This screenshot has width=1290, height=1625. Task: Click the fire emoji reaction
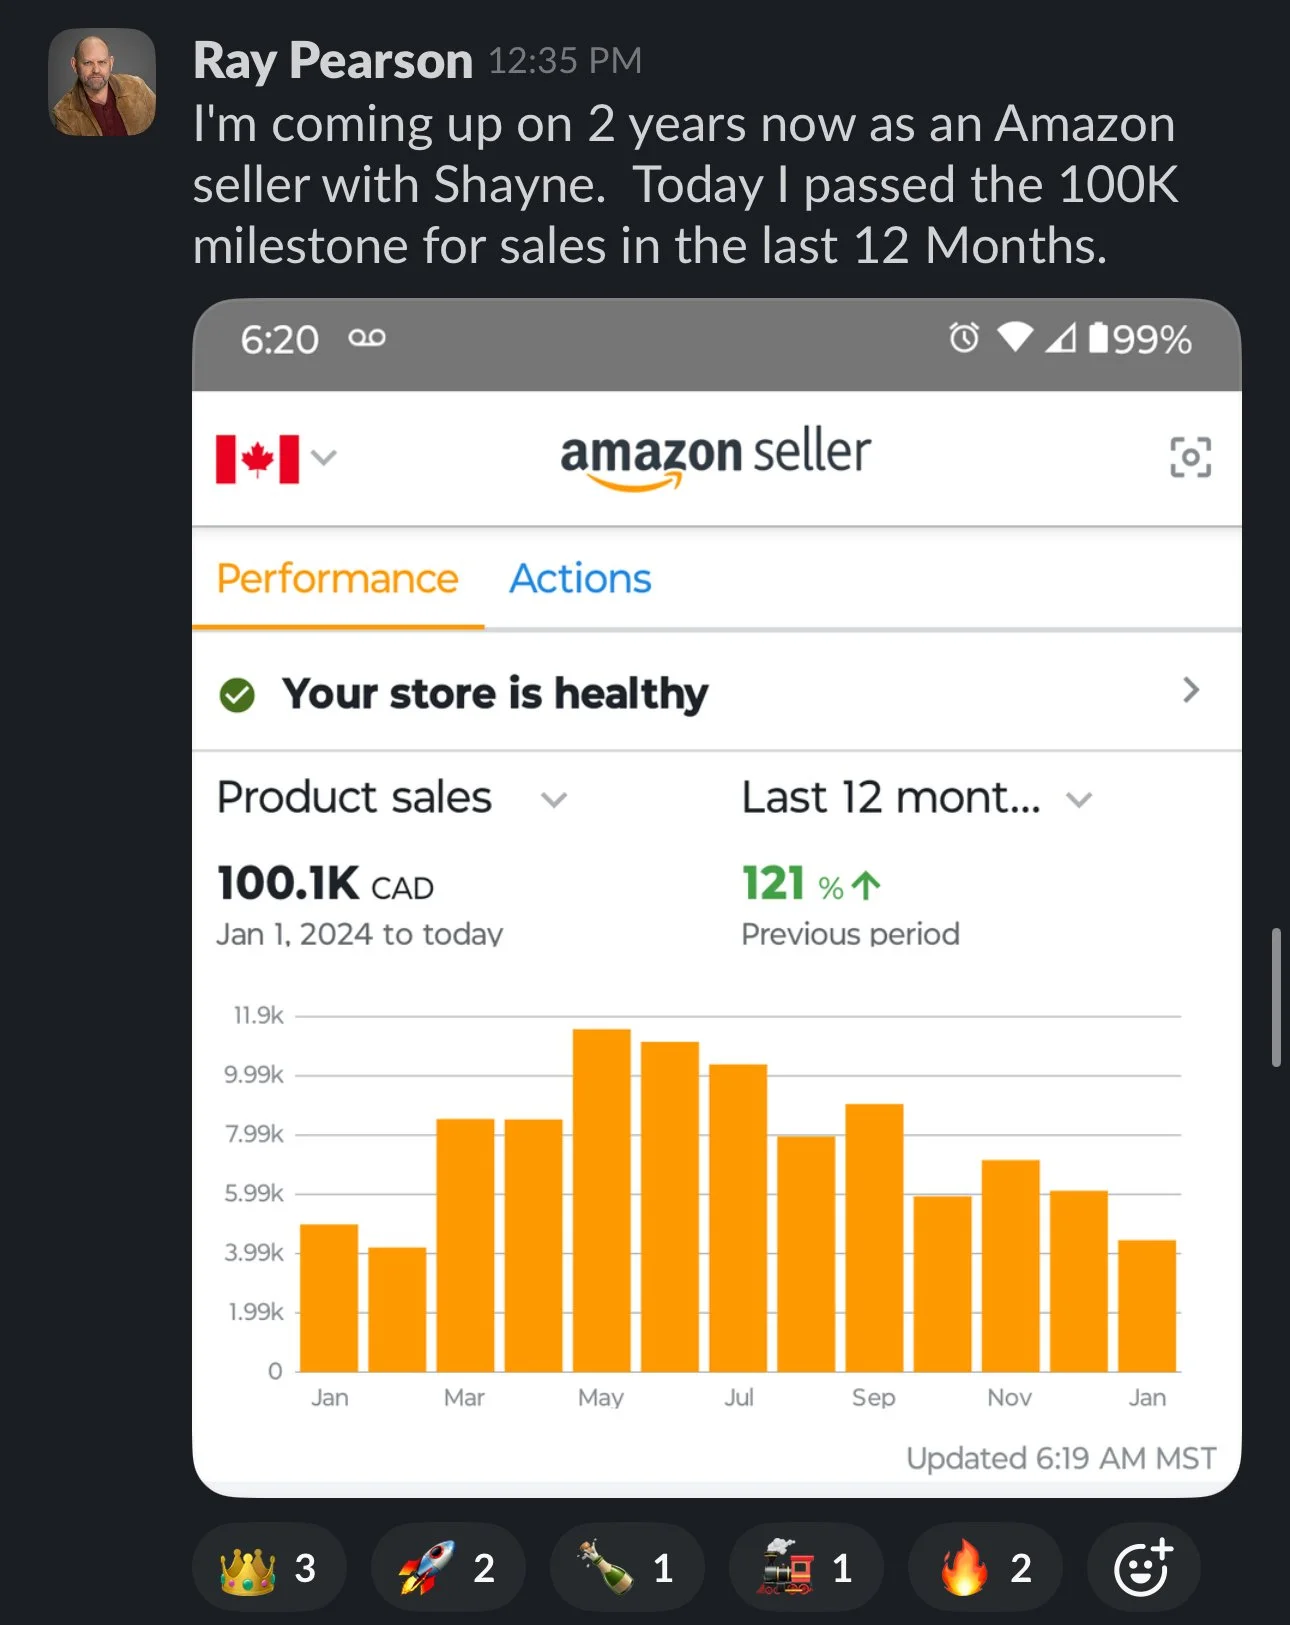pyautogui.click(x=984, y=1568)
